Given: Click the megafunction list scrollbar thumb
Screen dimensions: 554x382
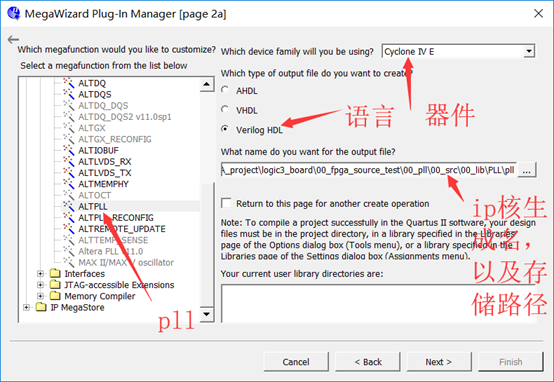Looking at the screenshot, I should point(207,244).
